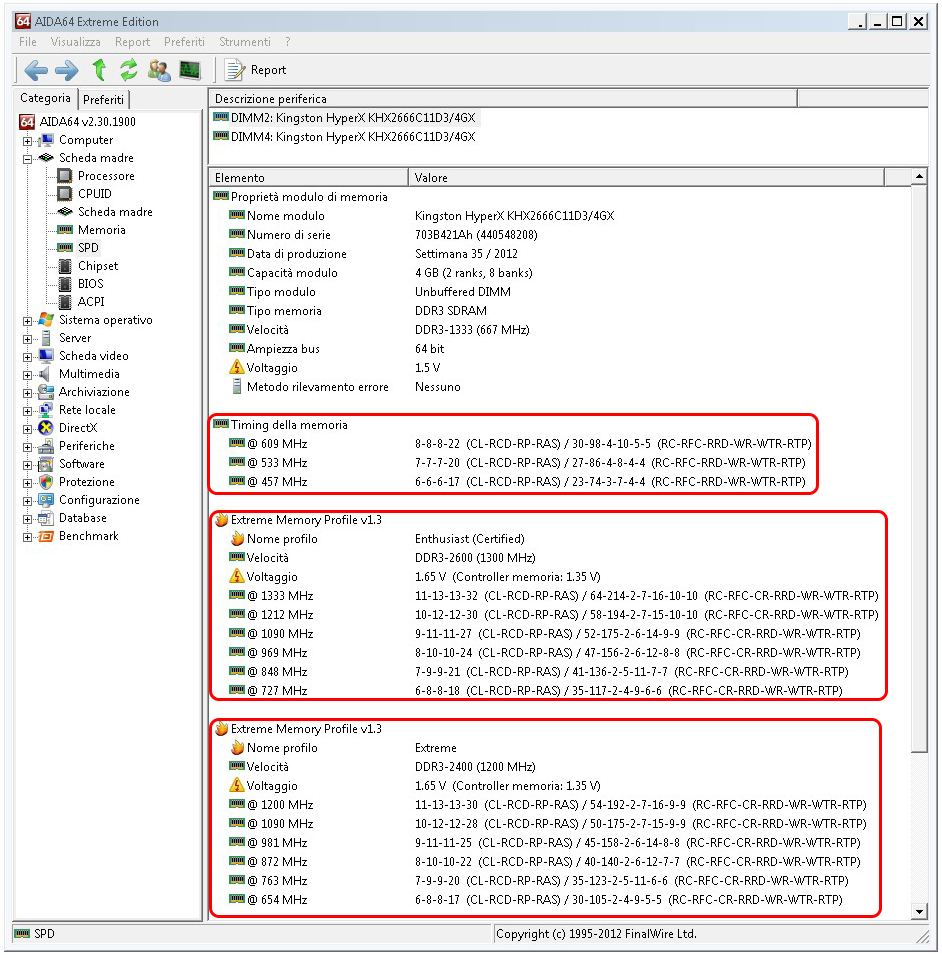The height and width of the screenshot is (958, 942).
Task: Open the Strumenti menu
Action: point(244,42)
